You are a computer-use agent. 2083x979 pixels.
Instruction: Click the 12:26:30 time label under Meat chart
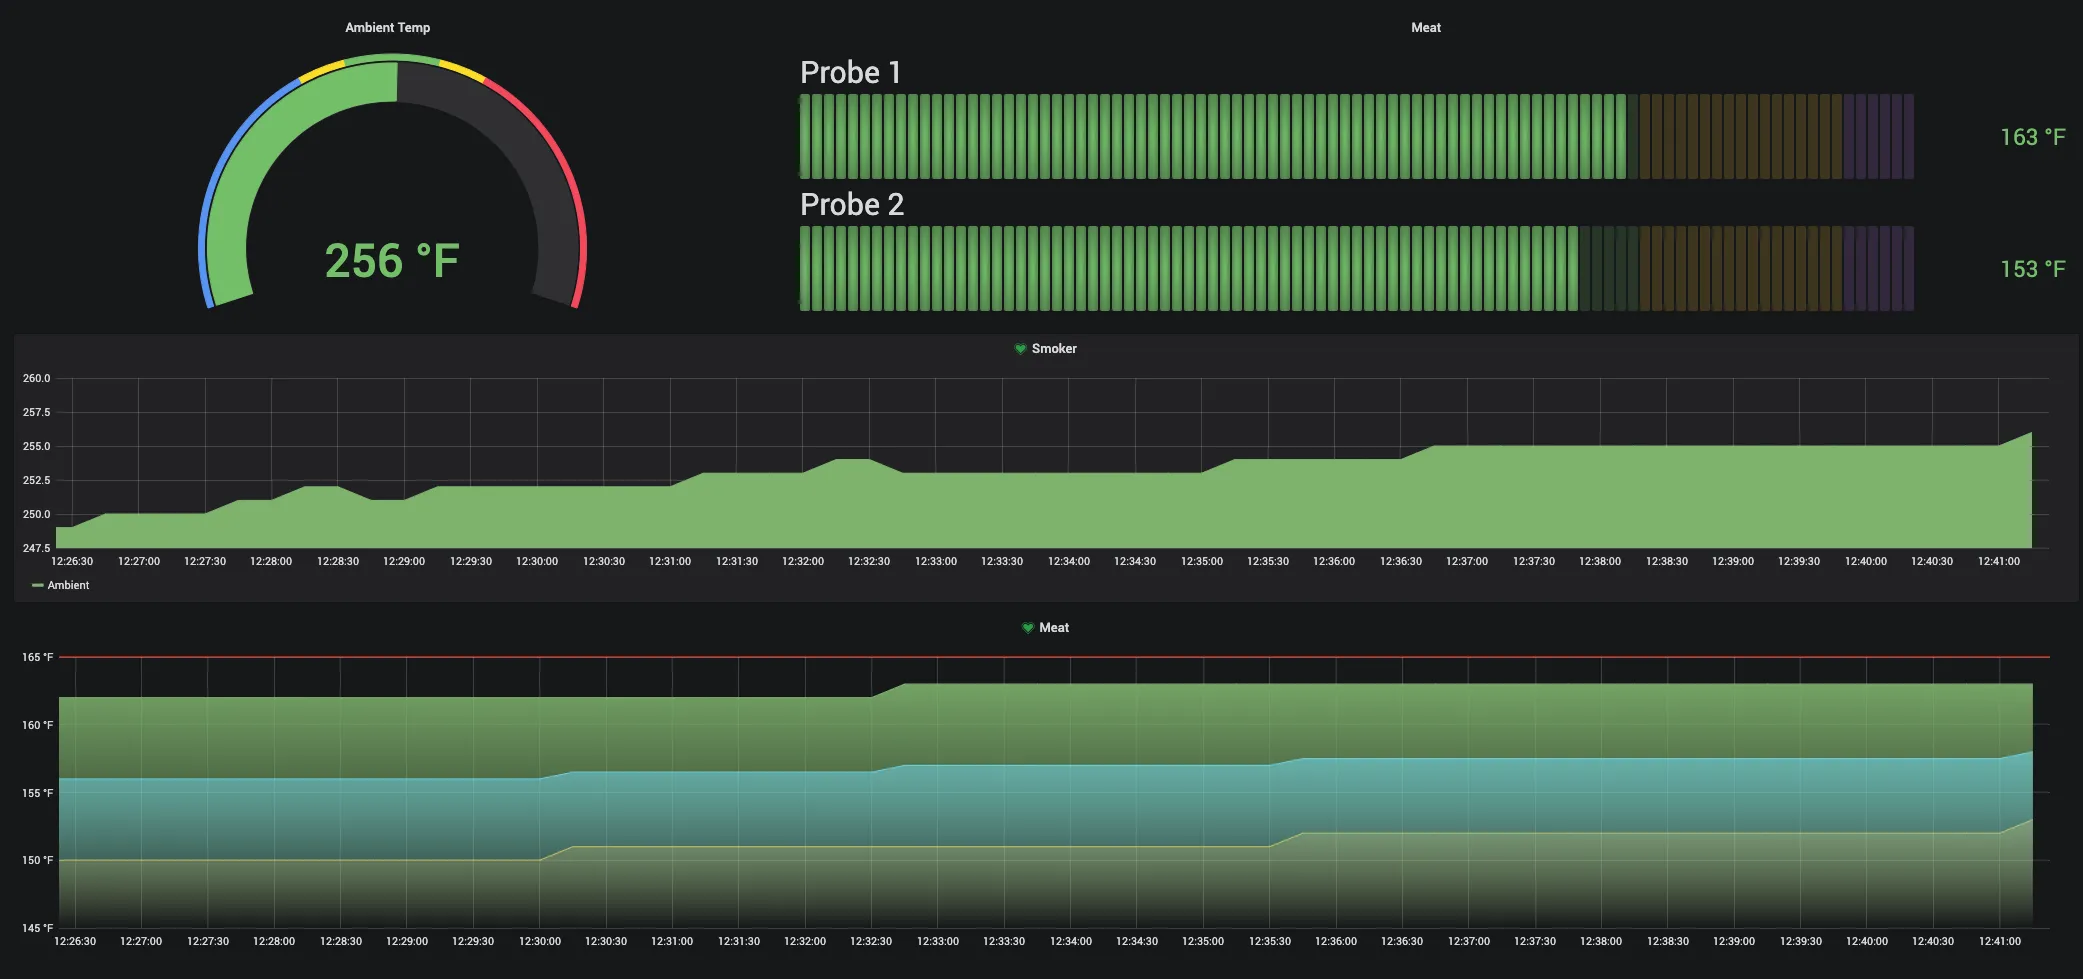(75, 941)
